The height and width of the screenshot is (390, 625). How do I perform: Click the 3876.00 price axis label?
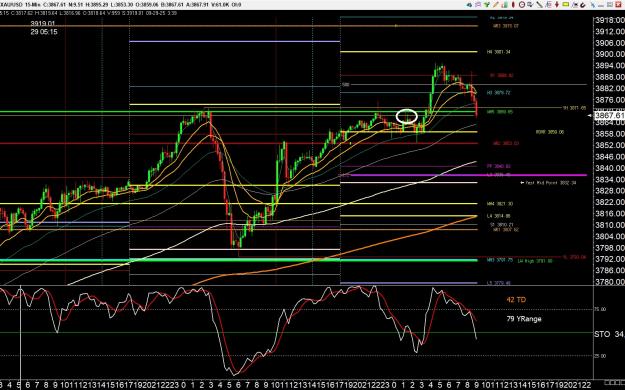click(609, 100)
